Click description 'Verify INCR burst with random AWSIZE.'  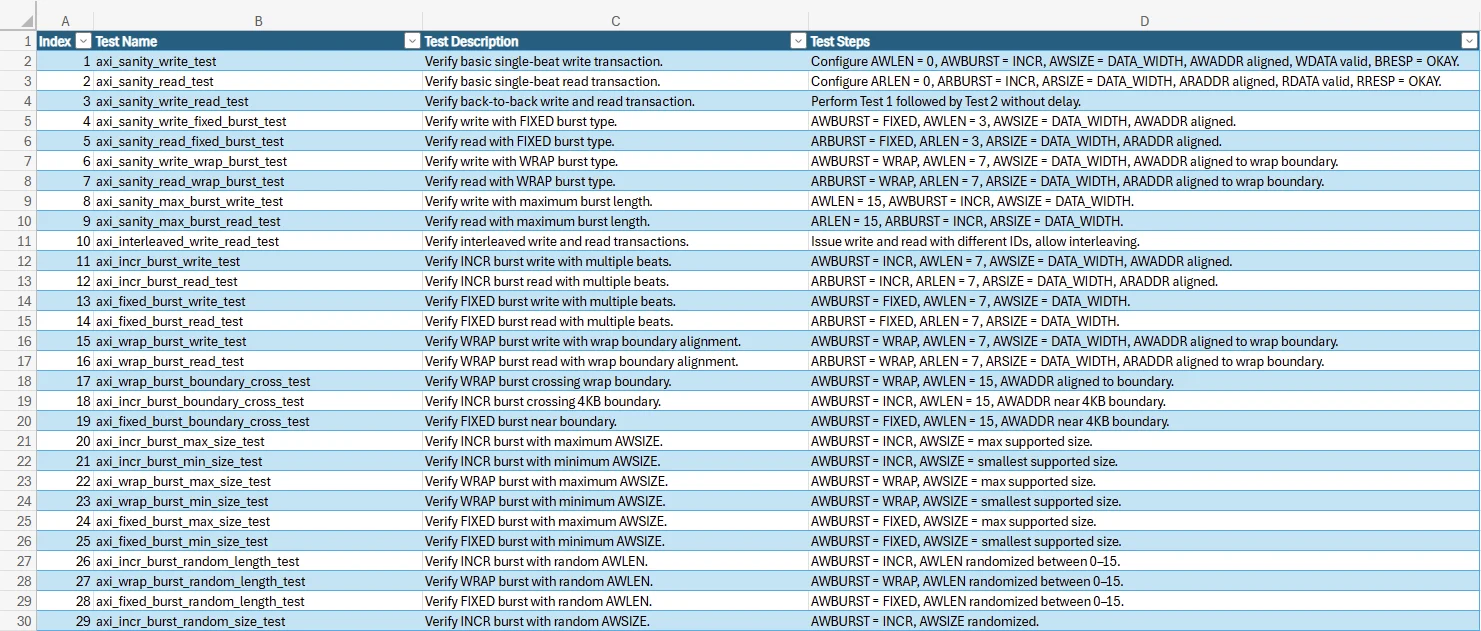pos(537,621)
